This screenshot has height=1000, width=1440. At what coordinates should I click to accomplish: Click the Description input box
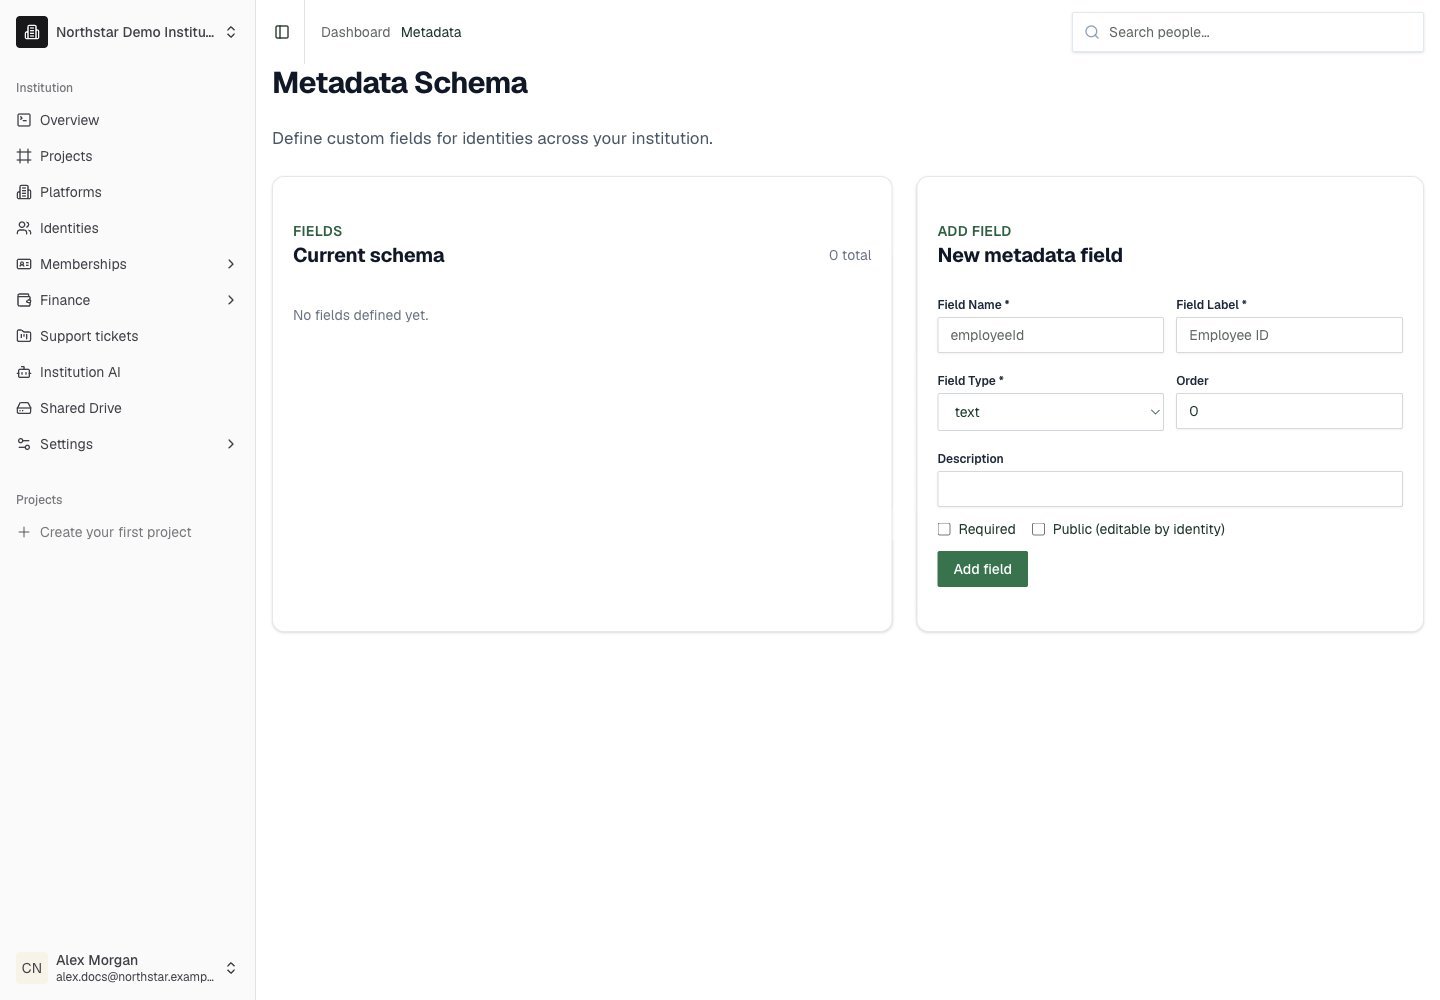click(x=1170, y=489)
